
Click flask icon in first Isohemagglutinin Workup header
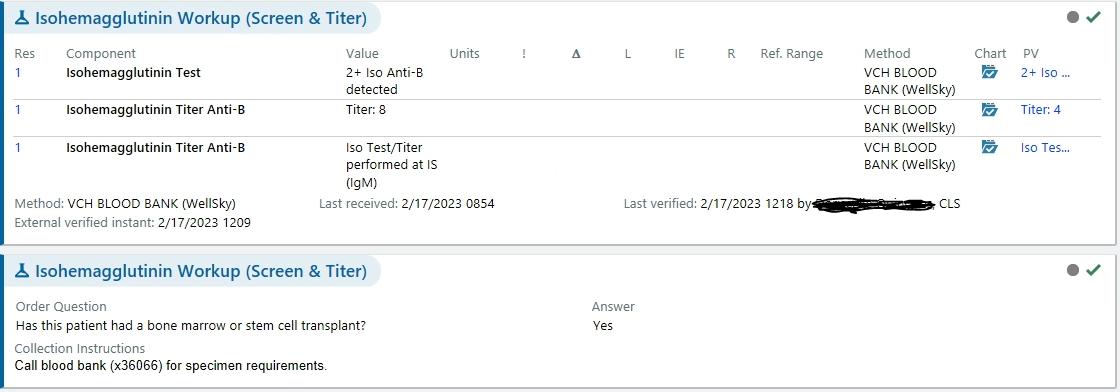click(23, 19)
